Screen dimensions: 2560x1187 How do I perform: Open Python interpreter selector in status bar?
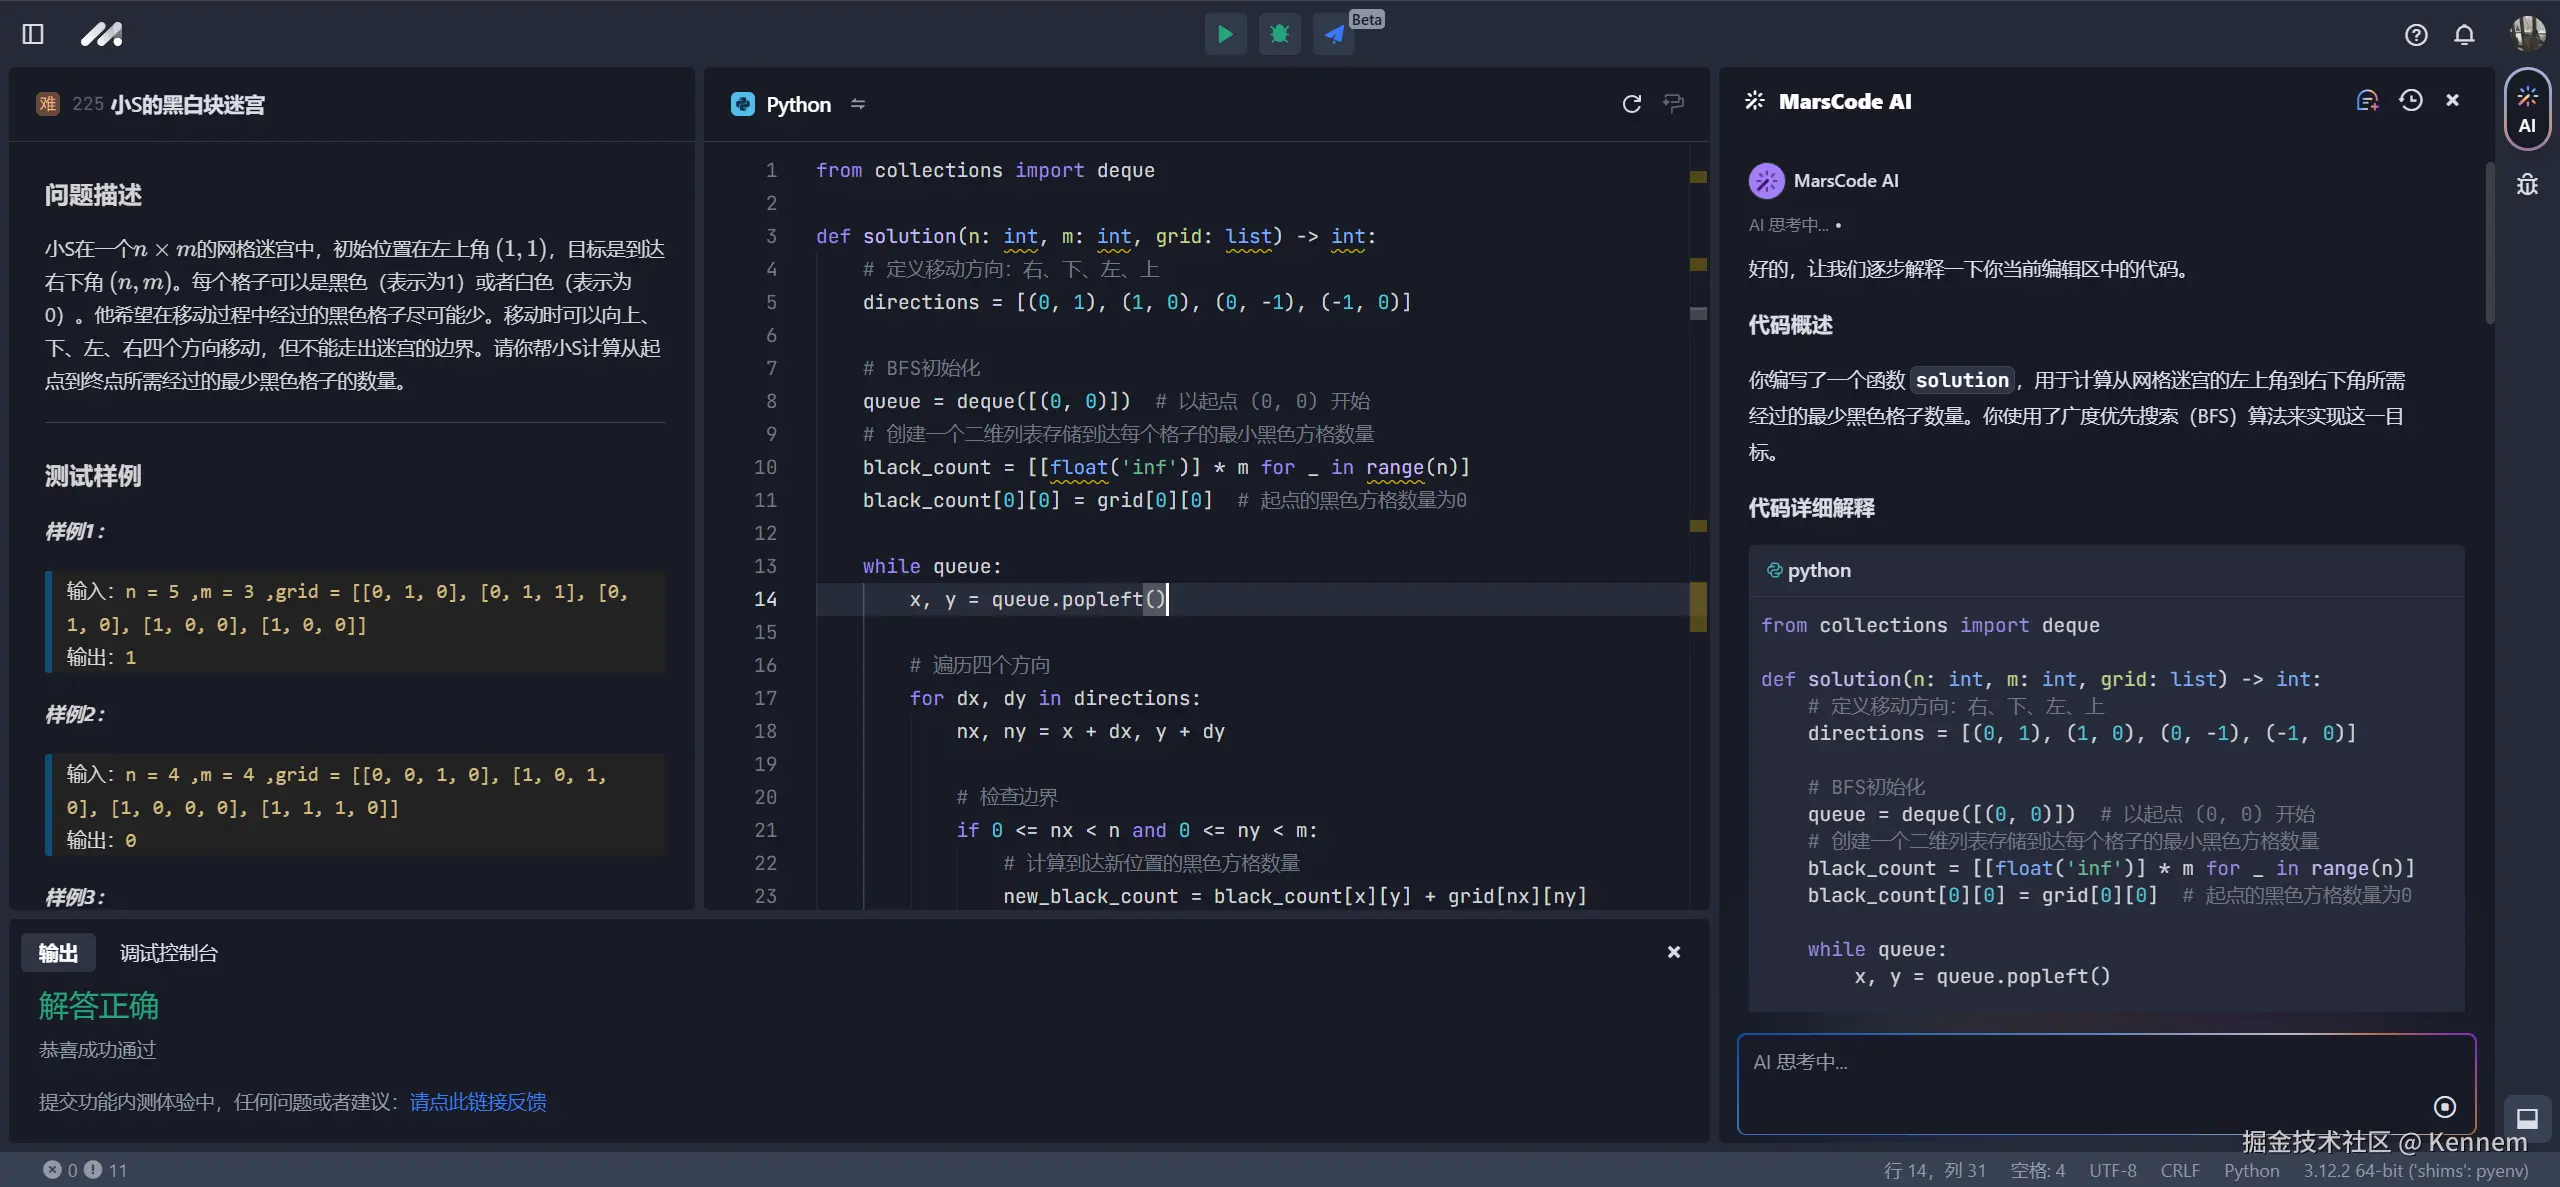click(2415, 1170)
